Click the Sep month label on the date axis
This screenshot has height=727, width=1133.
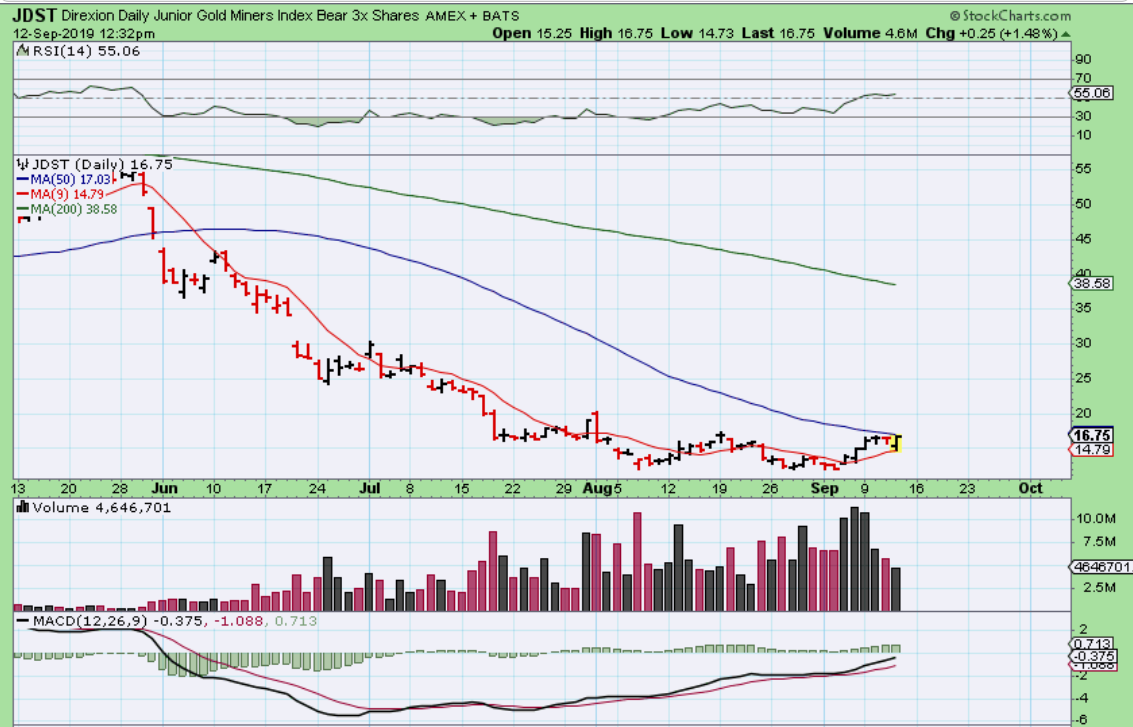tap(824, 488)
